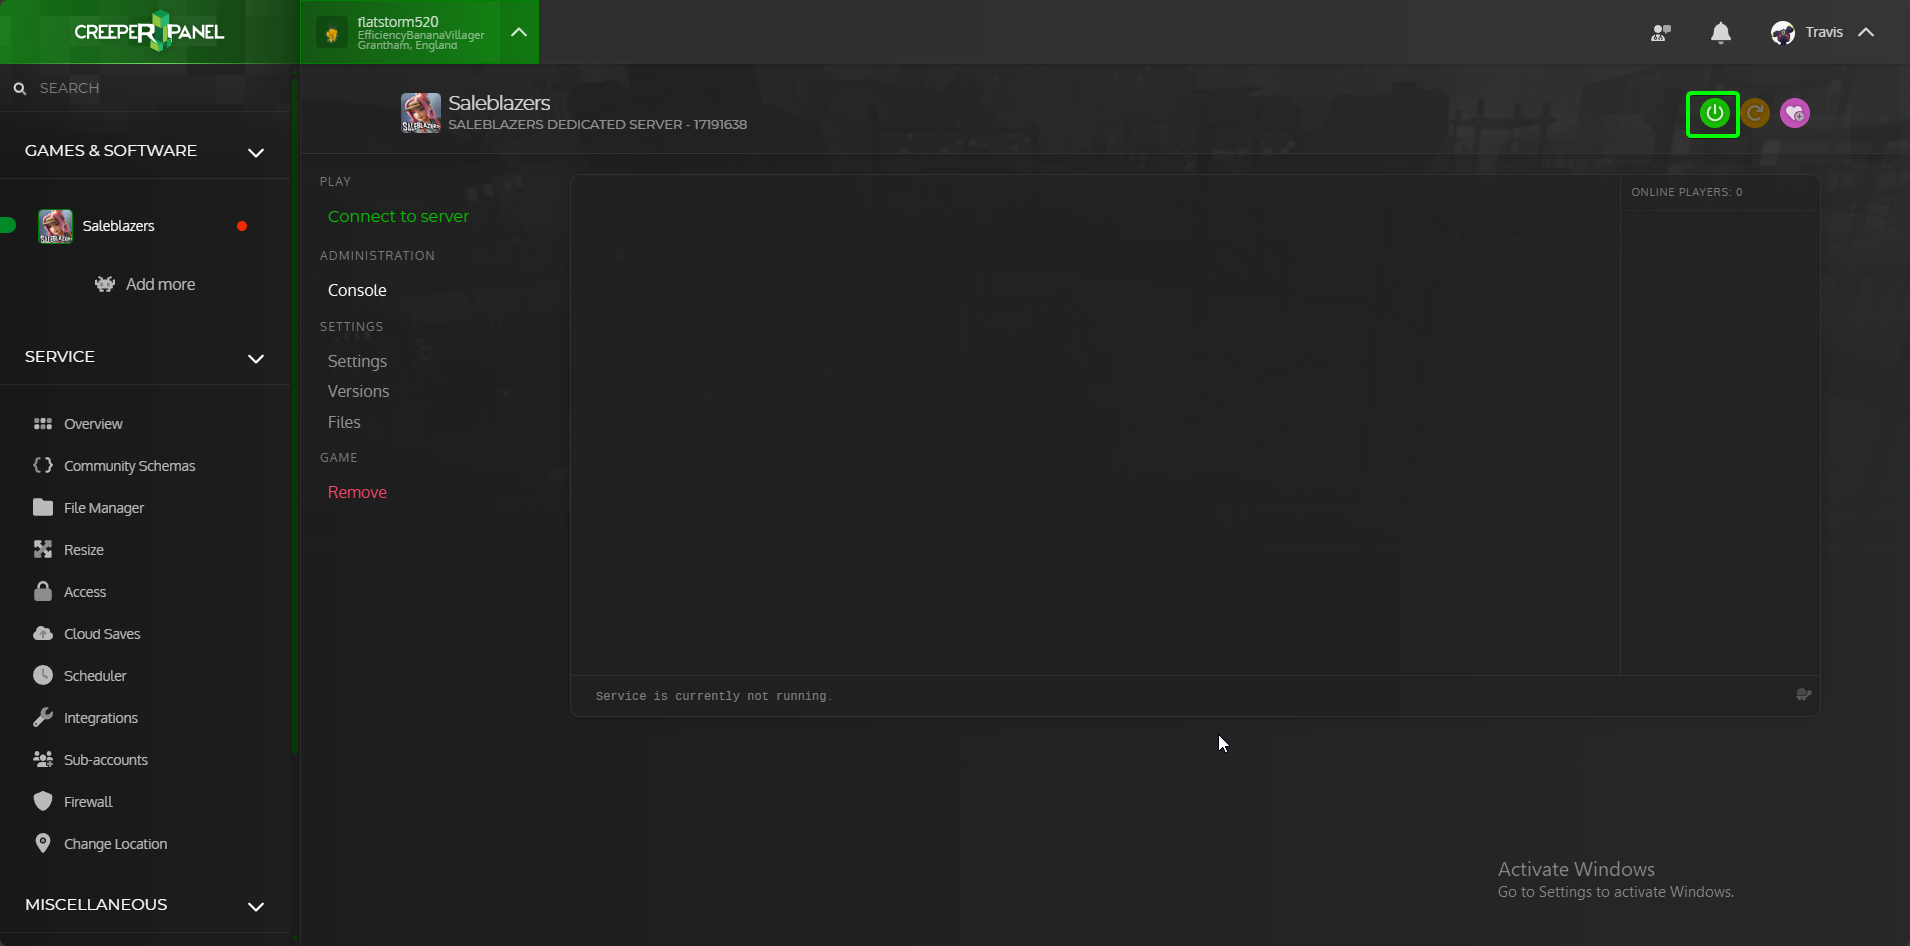Open the notifications bell
This screenshot has height=946, width=1910.
(x=1721, y=33)
